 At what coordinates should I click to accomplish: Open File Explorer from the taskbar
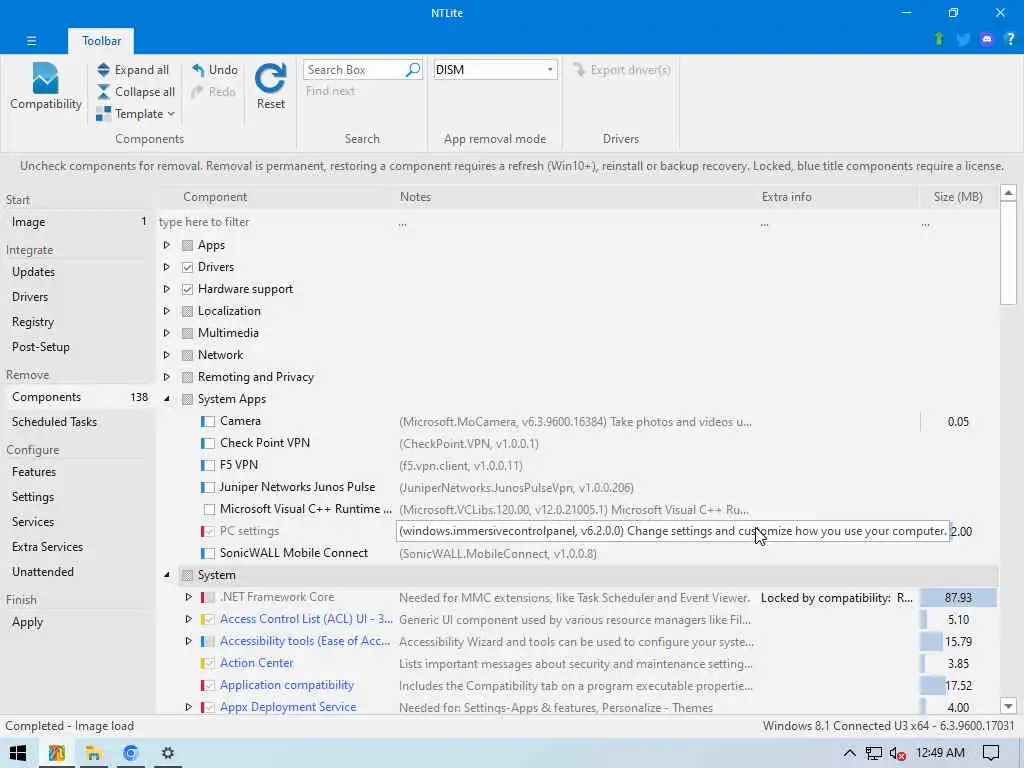93,753
